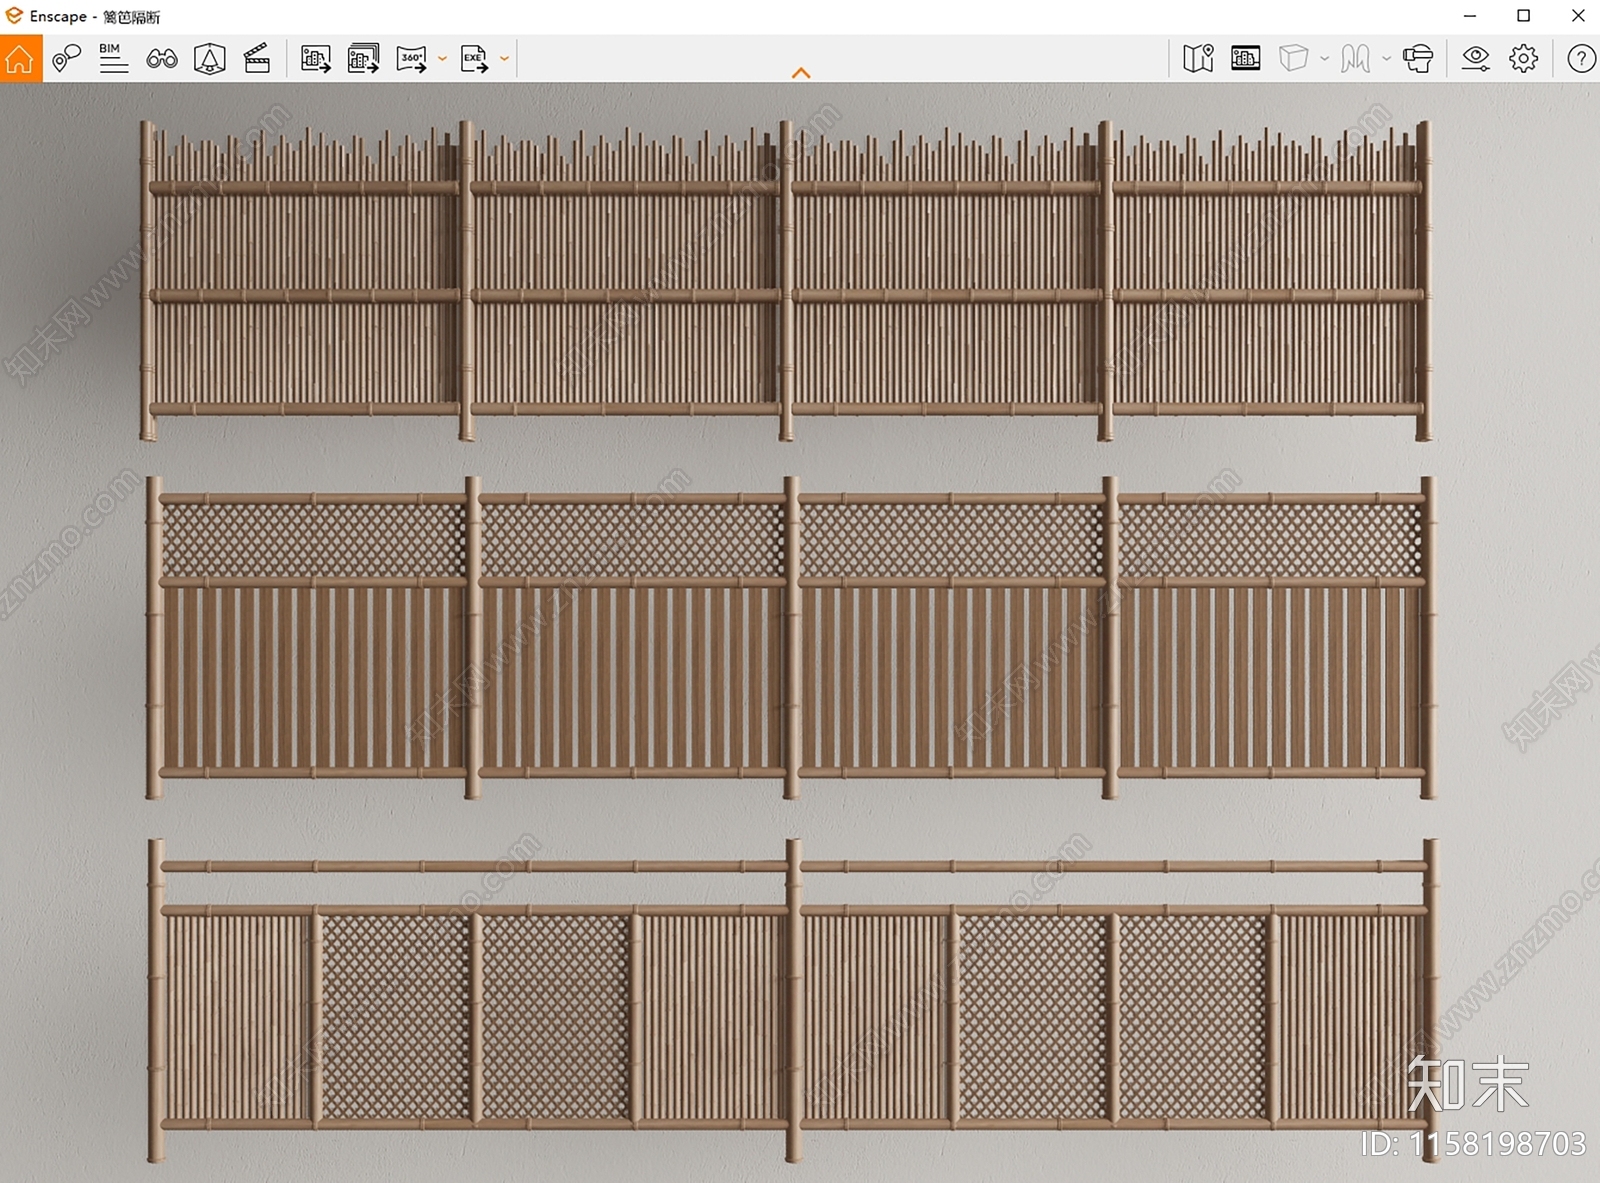The width and height of the screenshot is (1600, 1183).
Task: Maximize the Enscape window
Action: 1524,16
